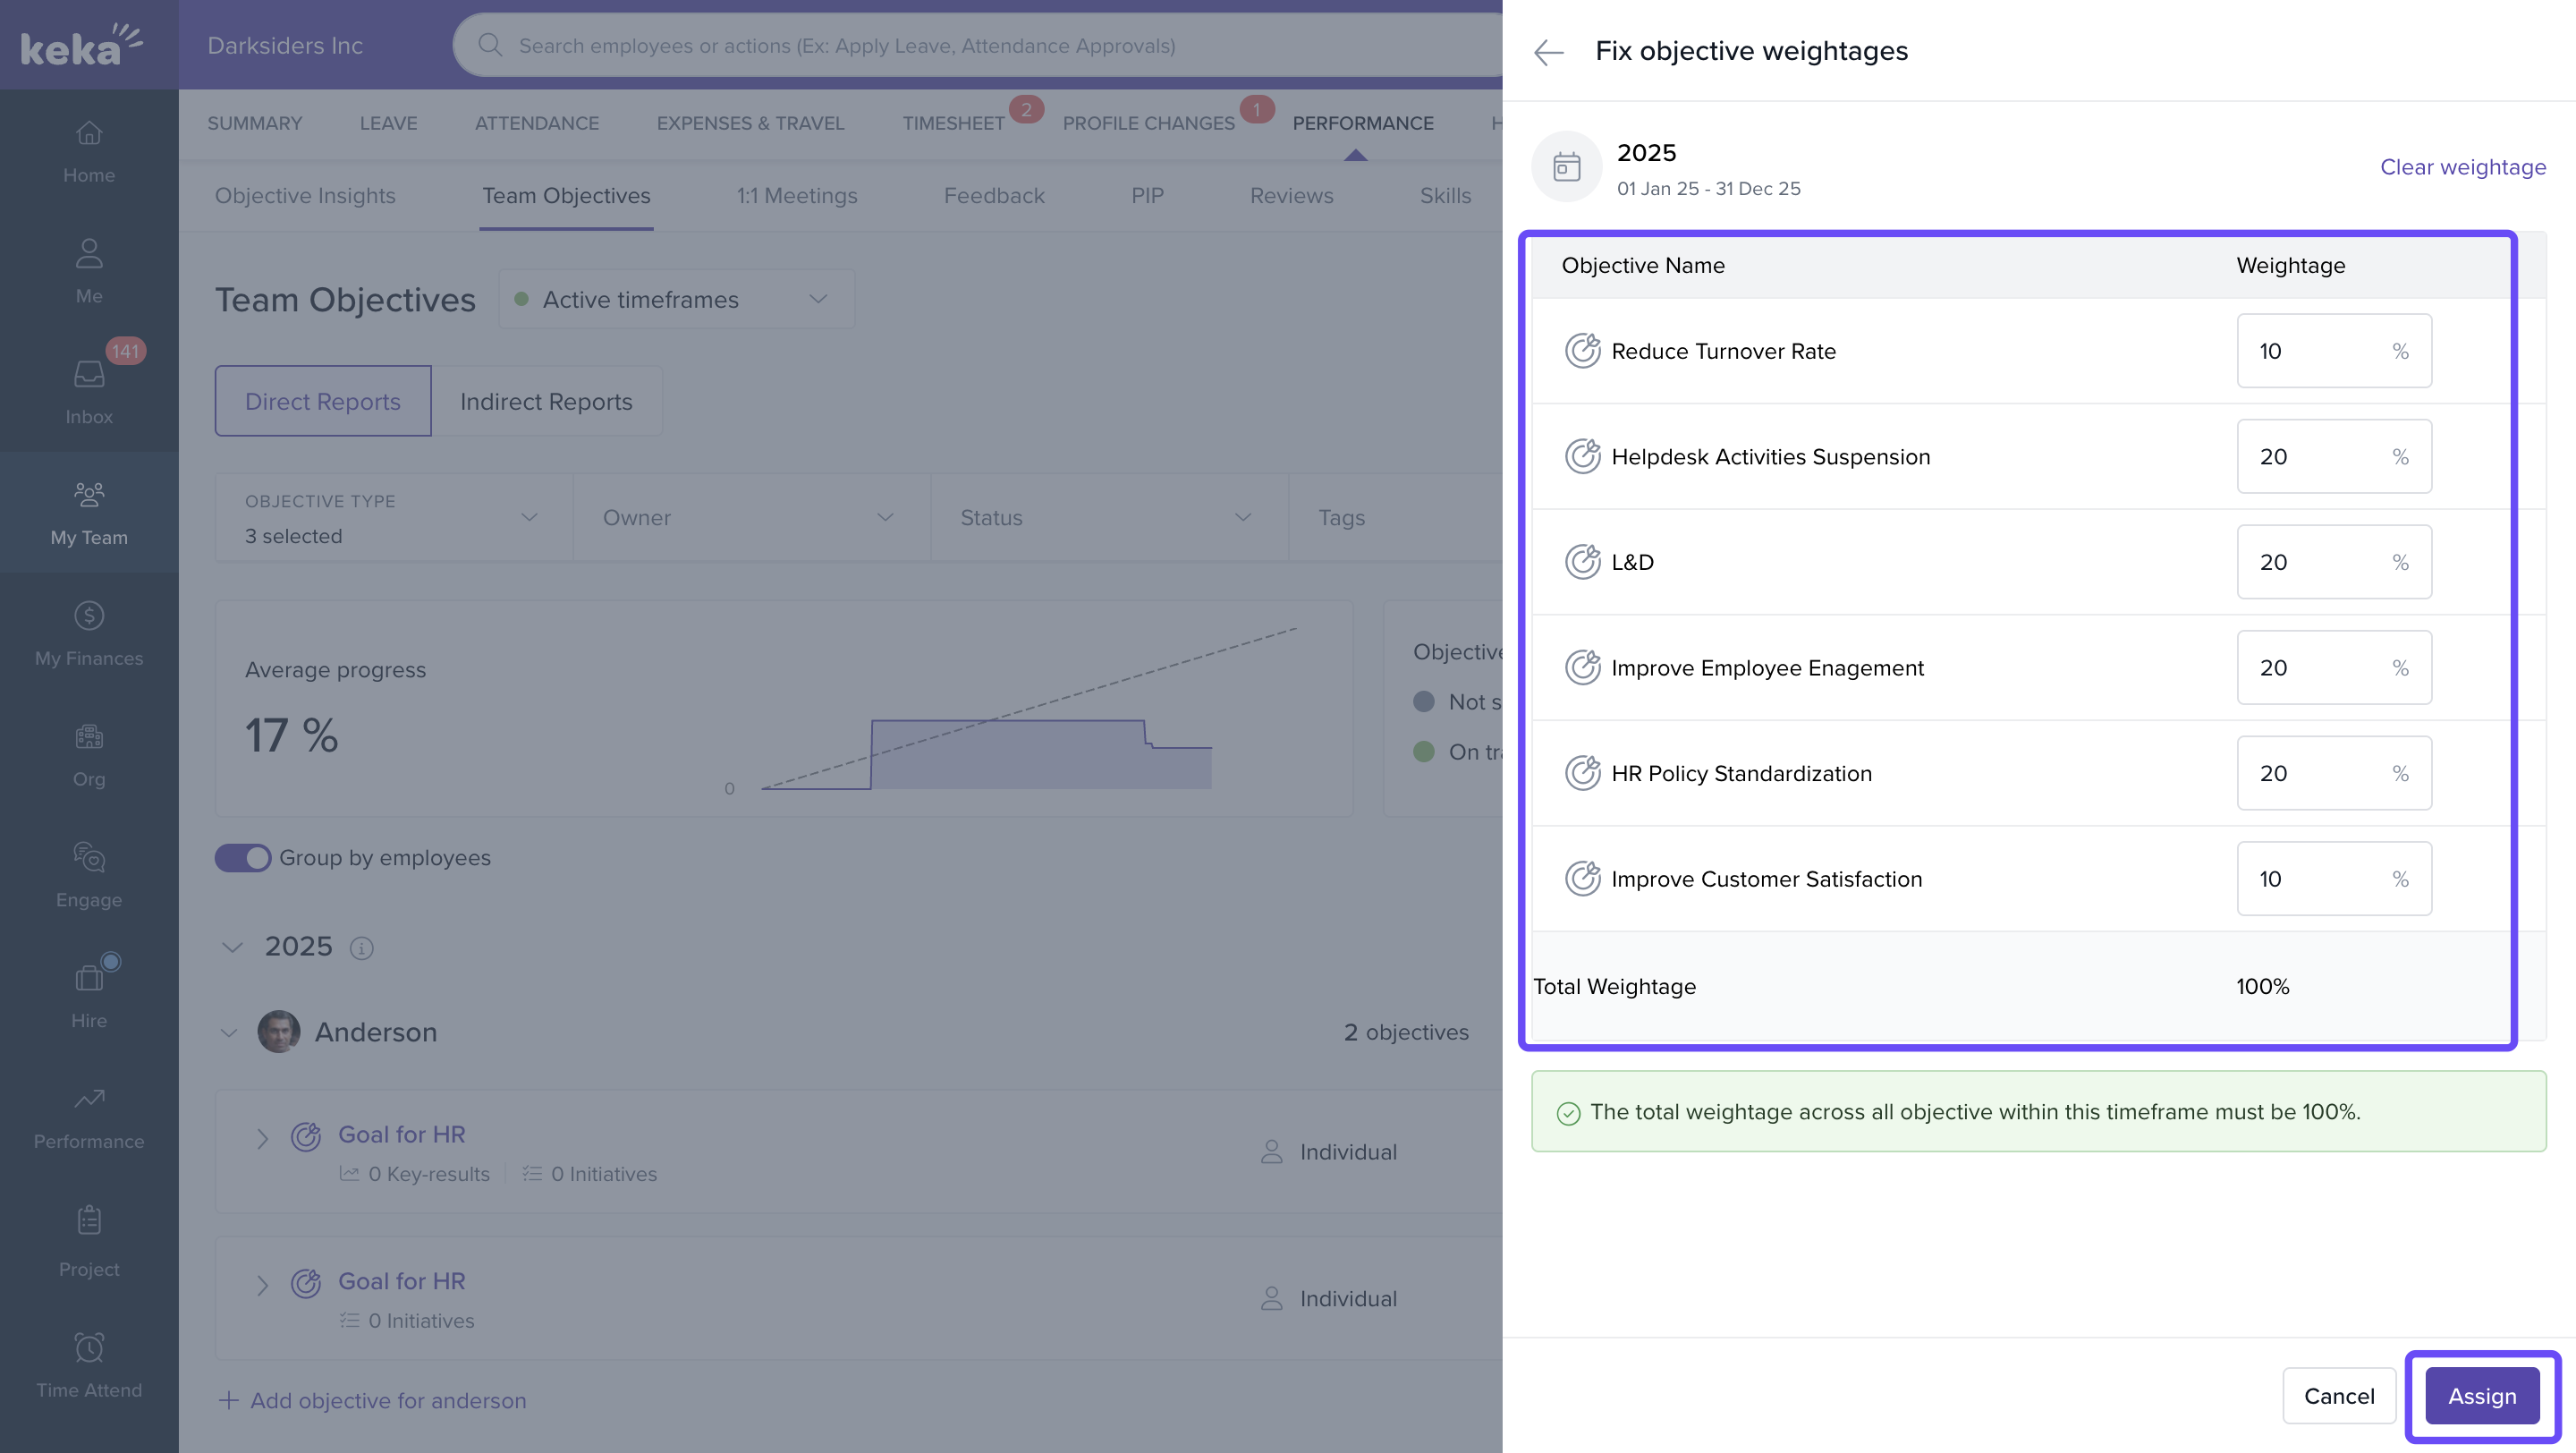This screenshot has width=2576, height=1453.
Task: Switch to the Objective Insights tab
Action: [x=305, y=196]
